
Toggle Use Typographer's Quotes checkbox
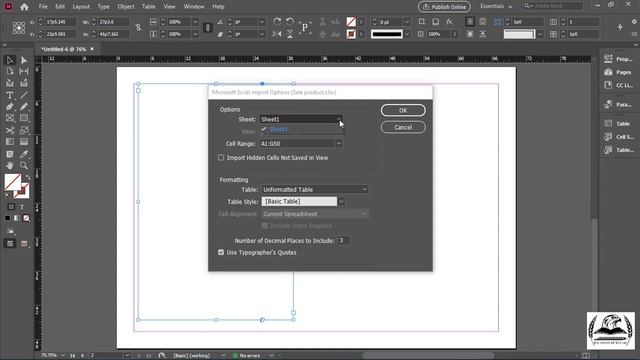pyautogui.click(x=221, y=252)
